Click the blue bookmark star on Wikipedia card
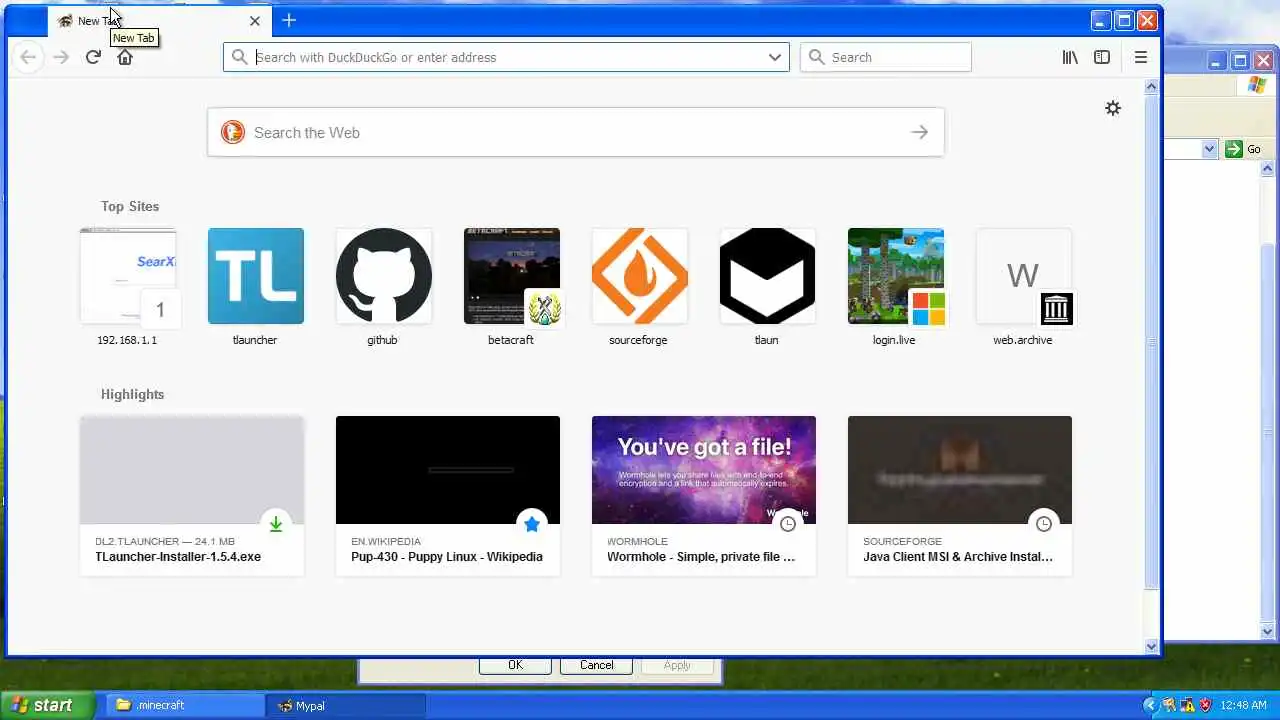 point(532,524)
